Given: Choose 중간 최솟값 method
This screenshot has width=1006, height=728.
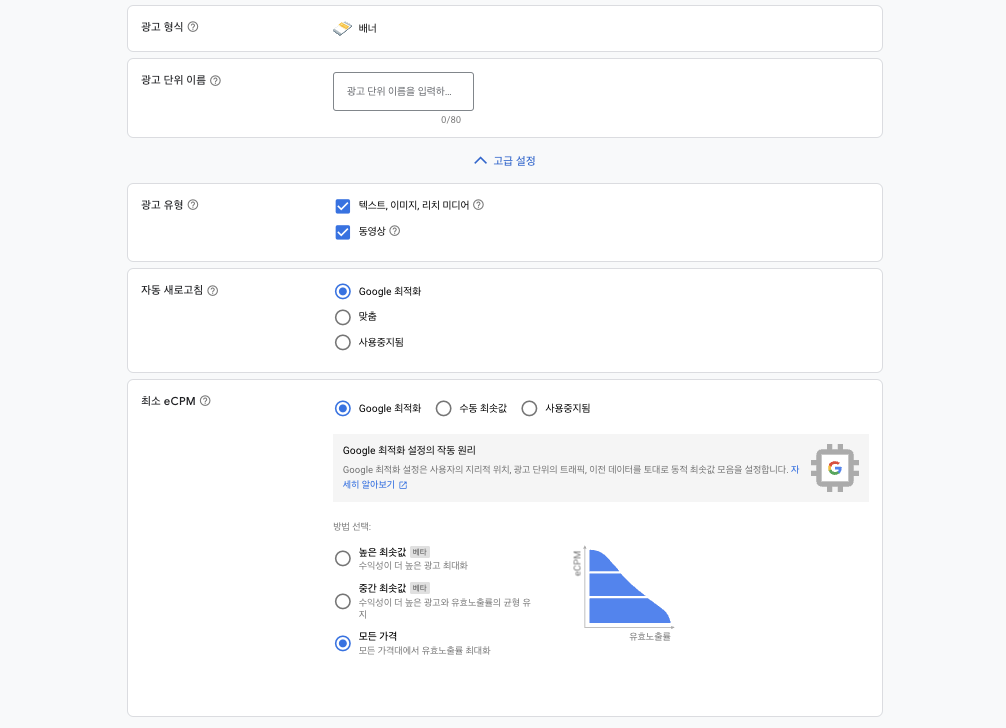Looking at the screenshot, I should (x=343, y=602).
